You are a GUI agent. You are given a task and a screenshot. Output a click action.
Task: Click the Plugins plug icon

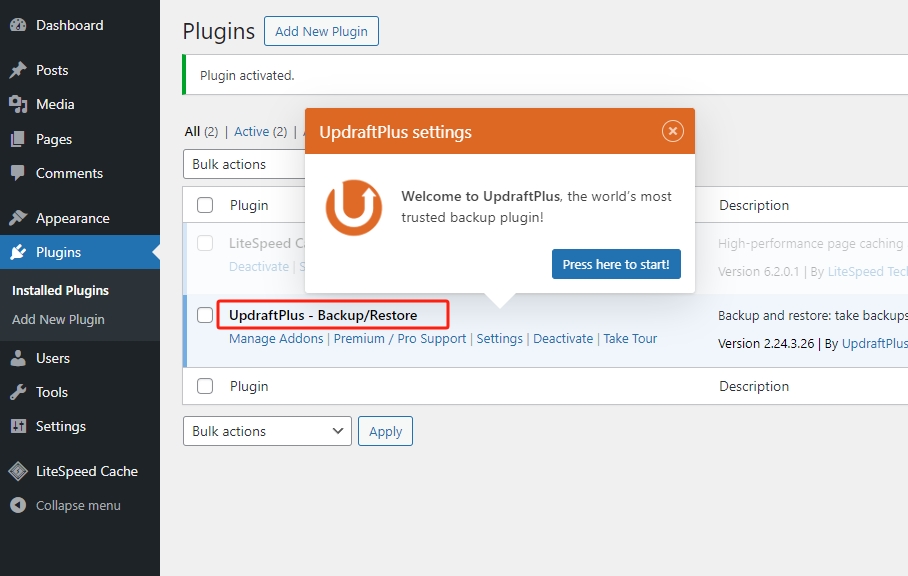click(18, 252)
